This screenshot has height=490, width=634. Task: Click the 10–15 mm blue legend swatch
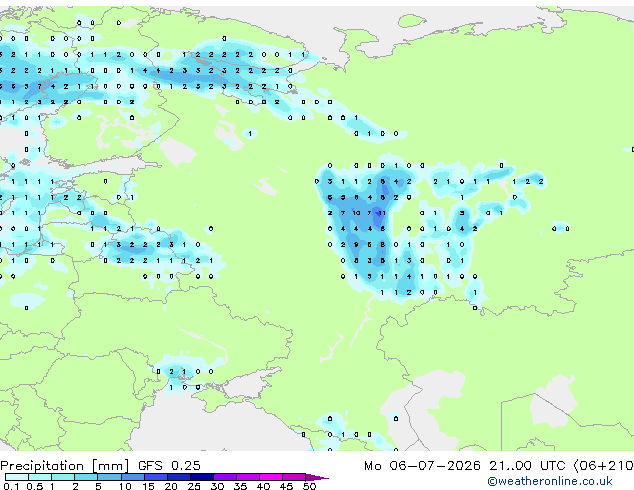point(133,477)
